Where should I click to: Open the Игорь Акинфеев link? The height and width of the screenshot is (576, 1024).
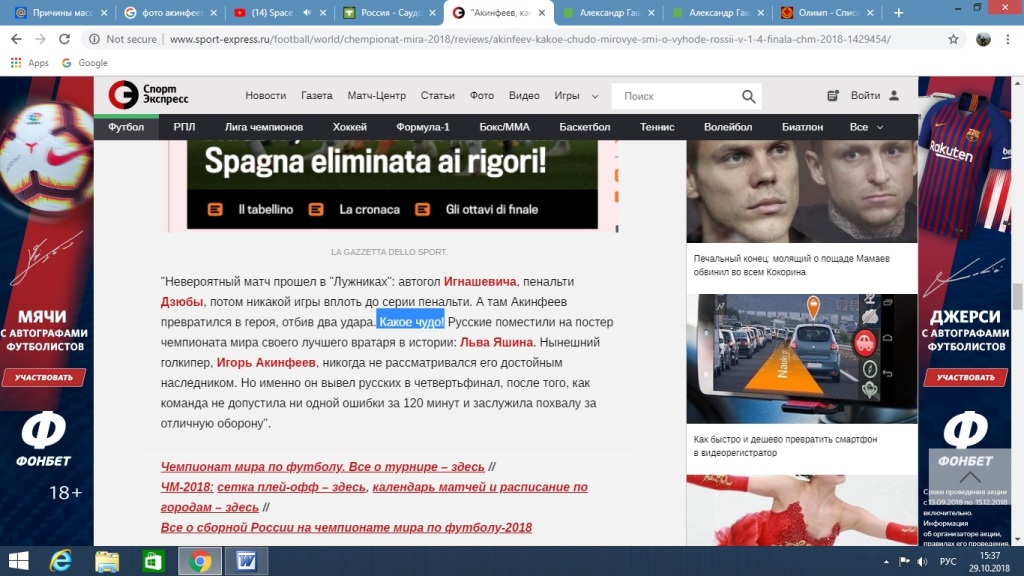coord(266,362)
